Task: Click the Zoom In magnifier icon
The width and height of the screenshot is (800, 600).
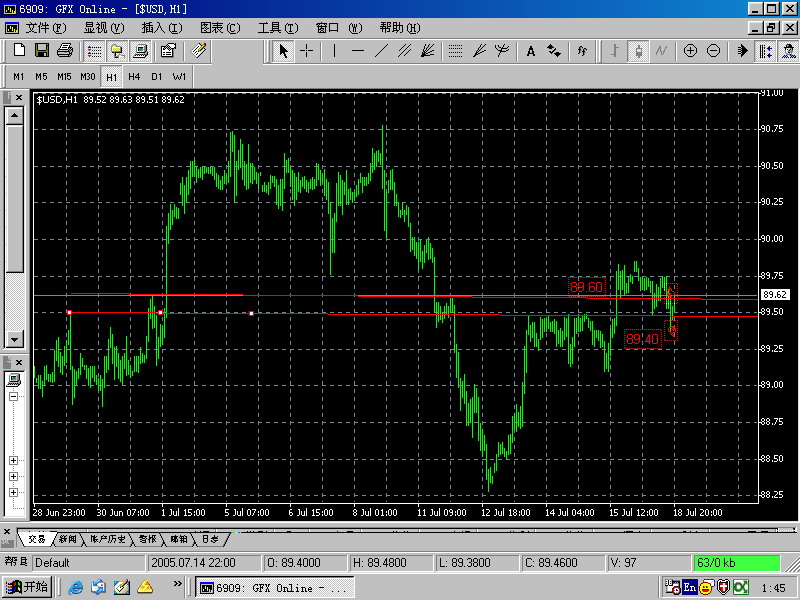Action: (690, 50)
